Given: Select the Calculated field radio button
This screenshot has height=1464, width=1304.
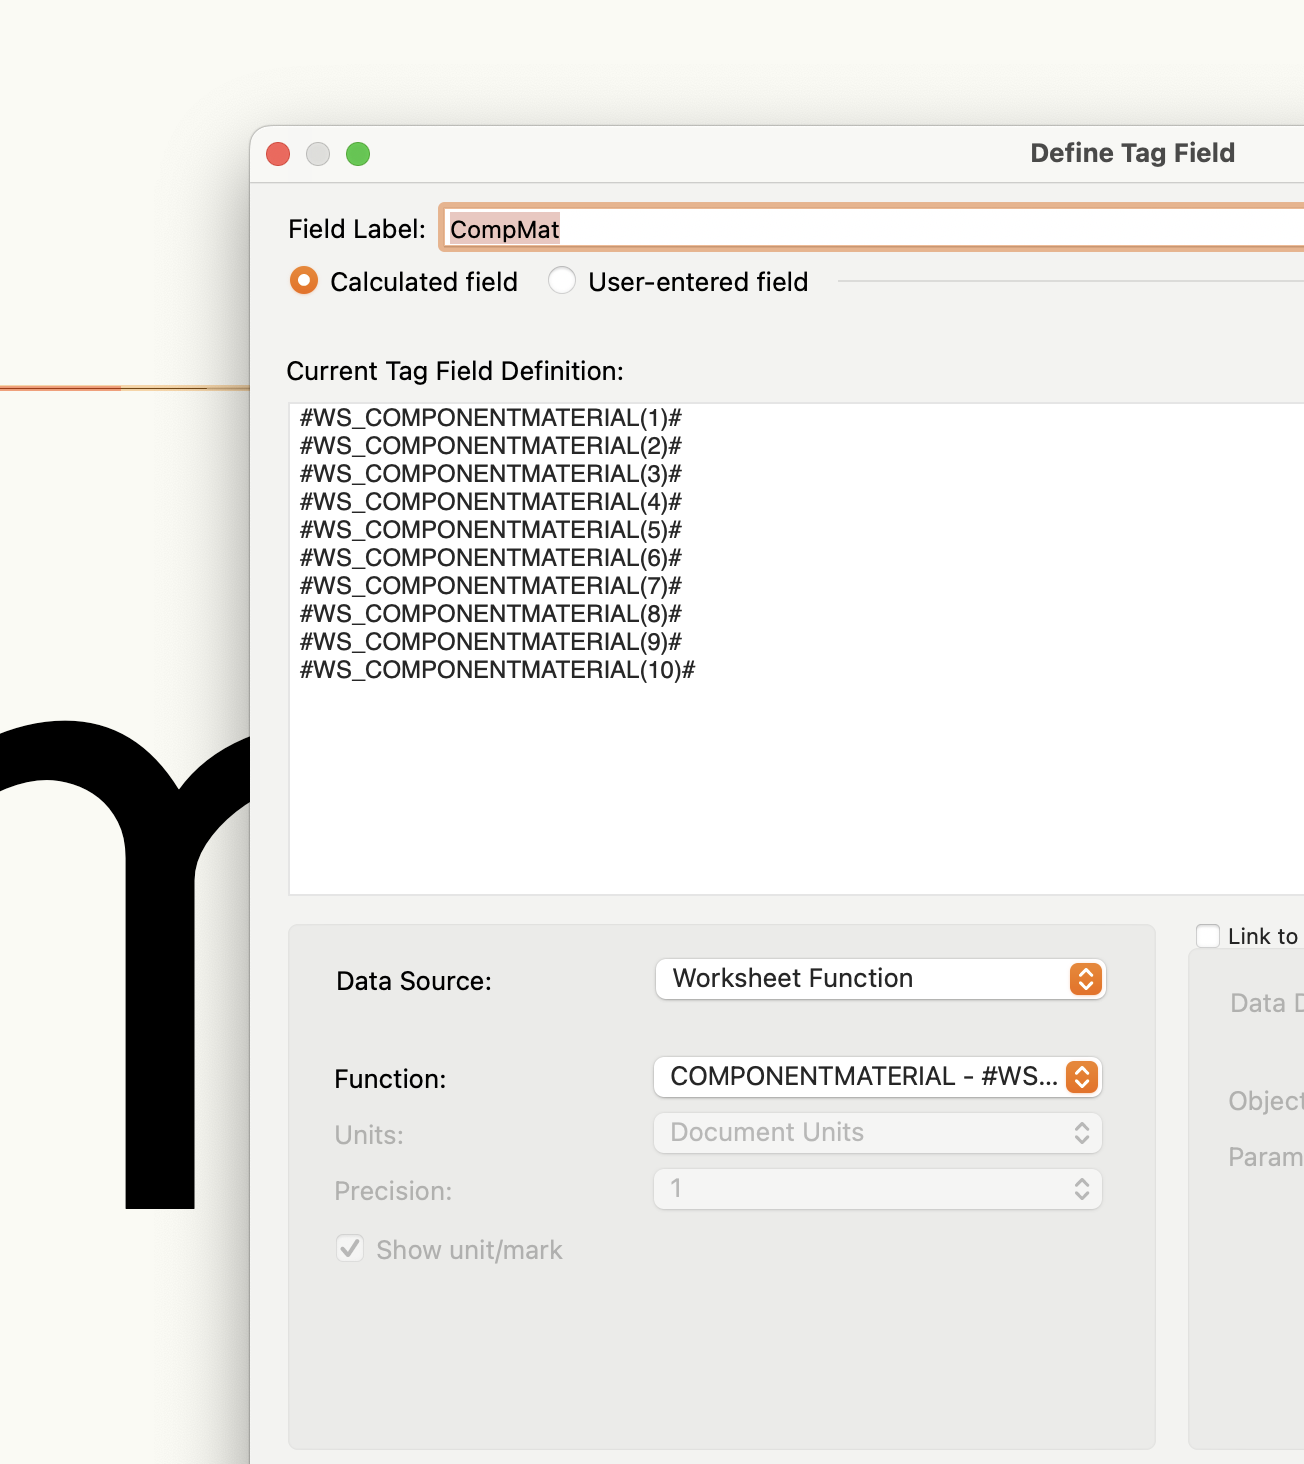Looking at the screenshot, I should click(304, 281).
